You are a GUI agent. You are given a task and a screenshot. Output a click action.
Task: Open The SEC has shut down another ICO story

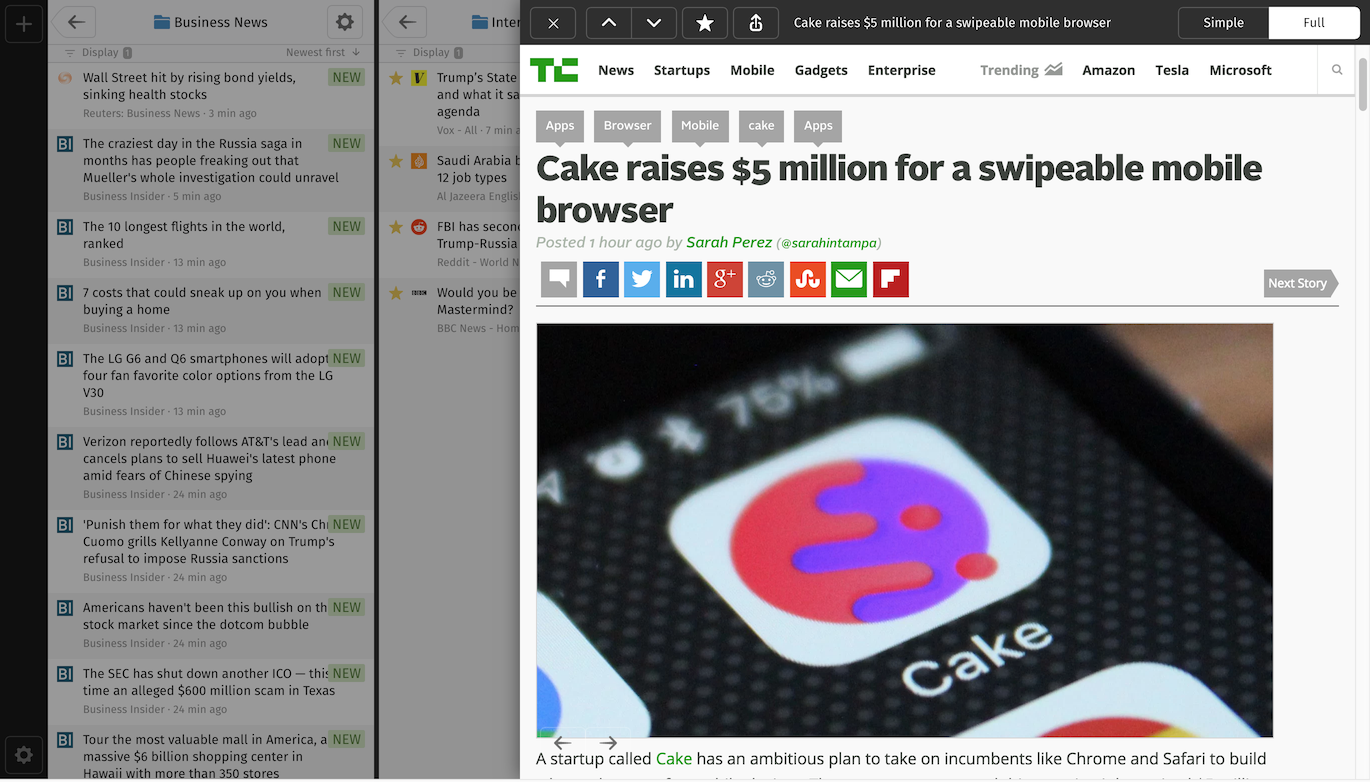(211, 691)
